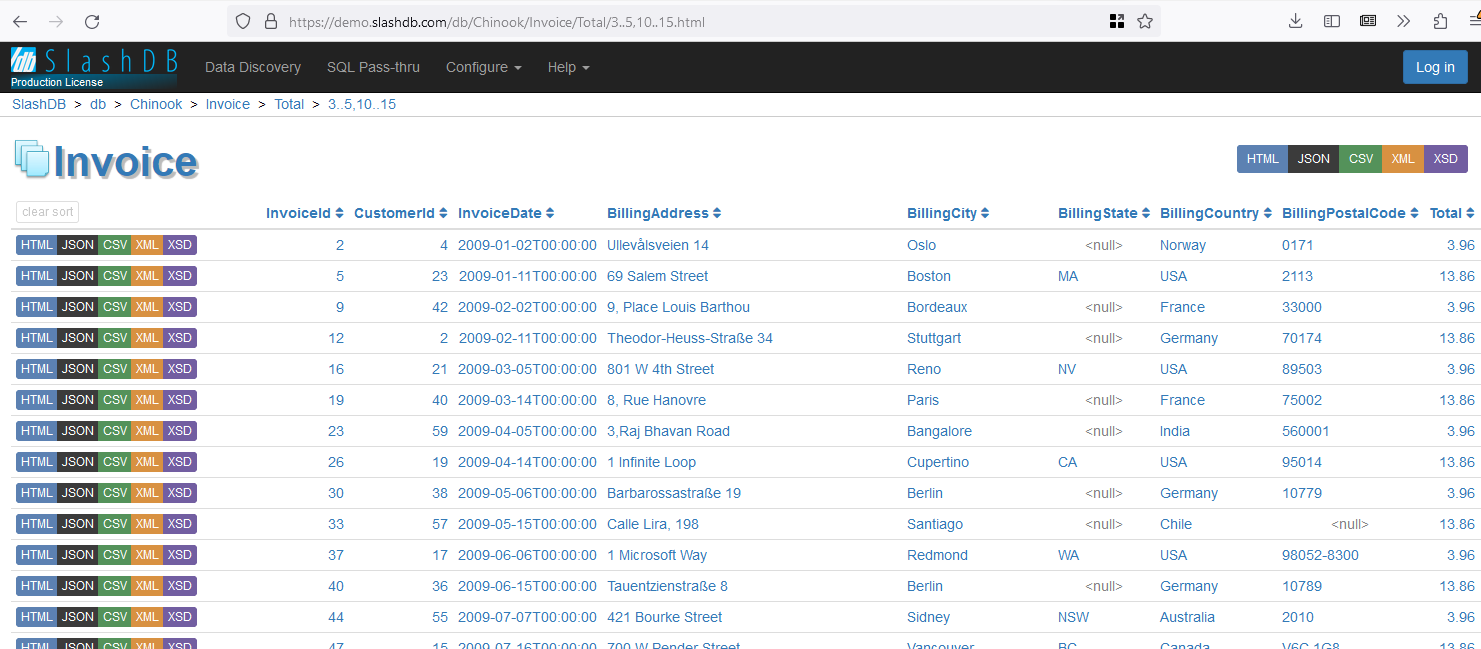Open XML for the Theodor-Heuss-Straße 34 row
Screen dimensions: 1481x649
[x=147, y=338]
